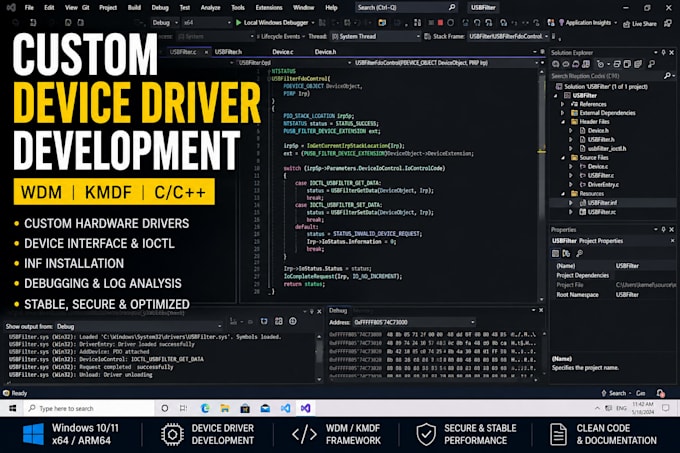Open Microsoft Store from the taskbar
This screenshot has width=680, height=453.
245,408
